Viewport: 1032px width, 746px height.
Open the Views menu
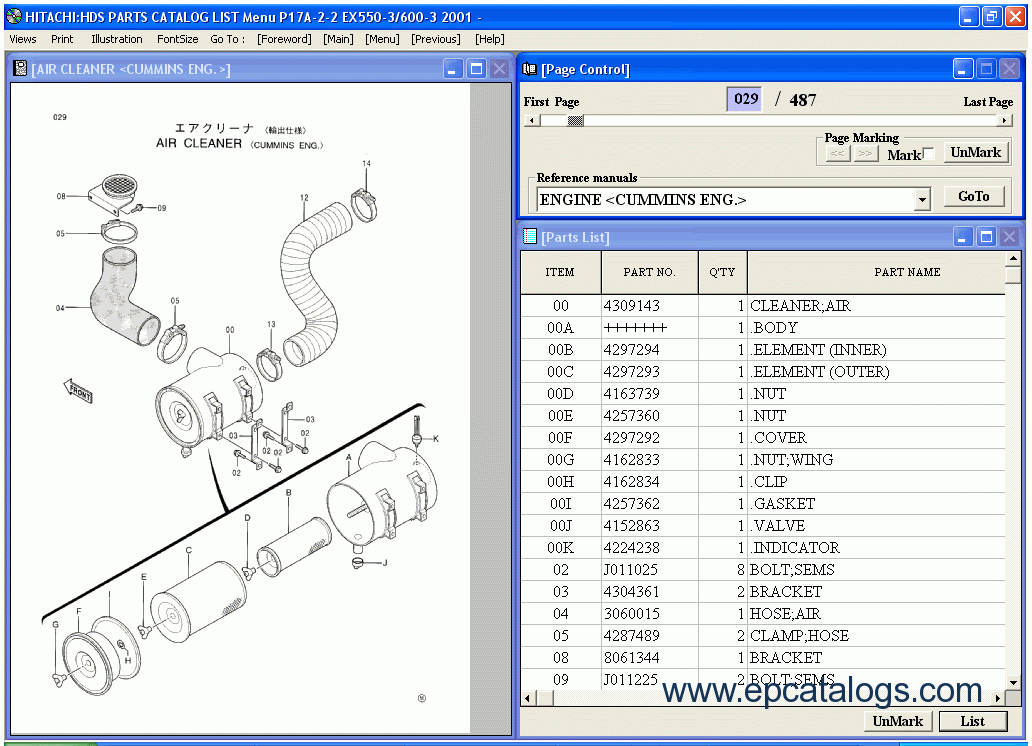23,40
